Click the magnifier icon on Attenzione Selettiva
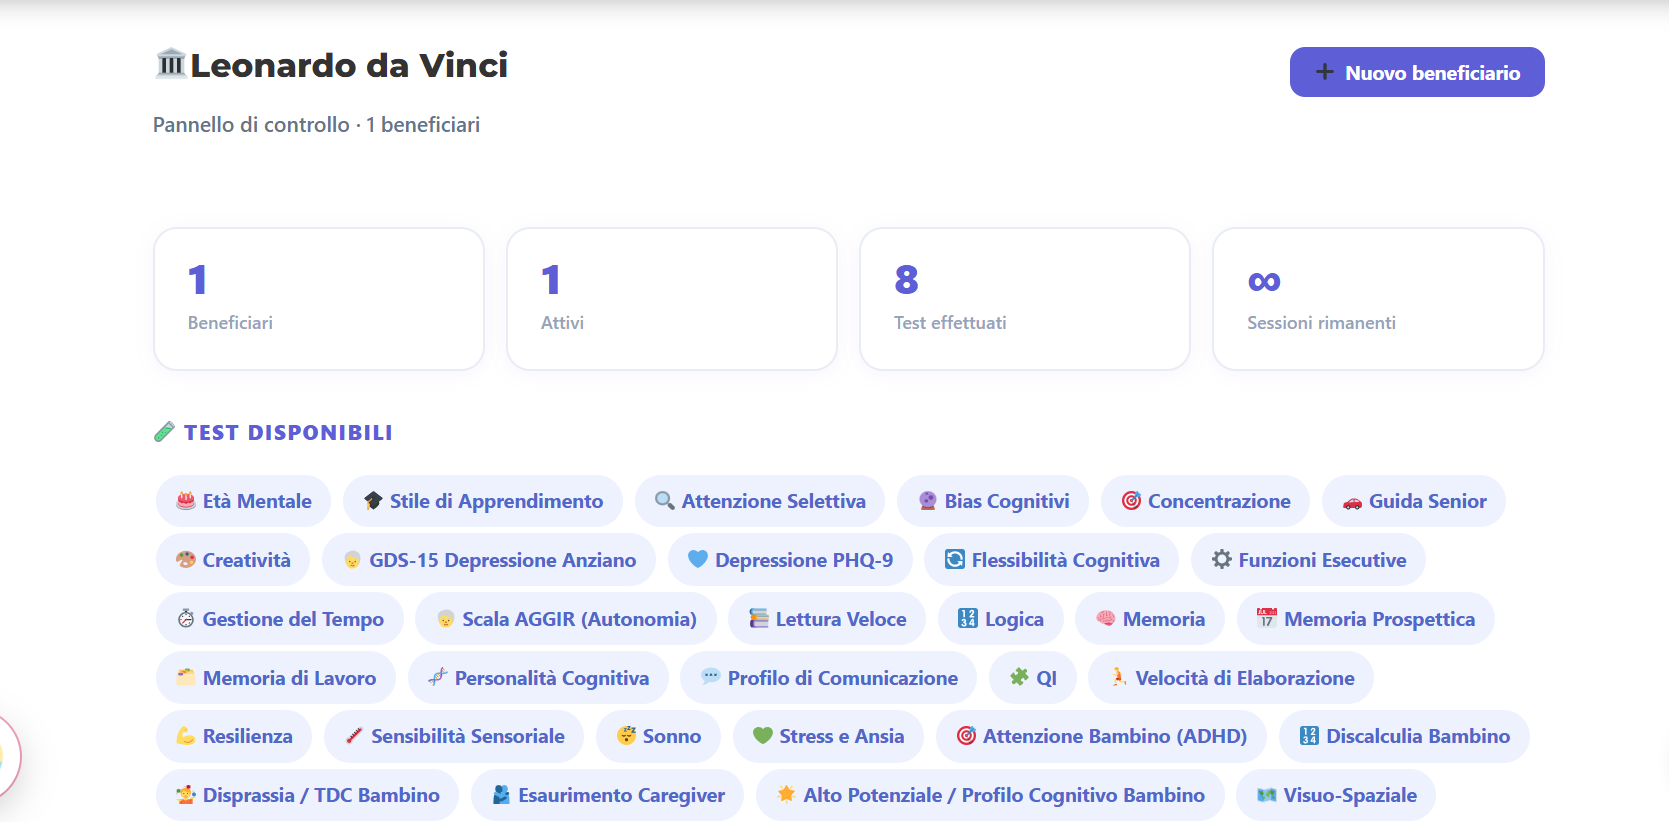This screenshot has height=822, width=1669. (x=665, y=501)
